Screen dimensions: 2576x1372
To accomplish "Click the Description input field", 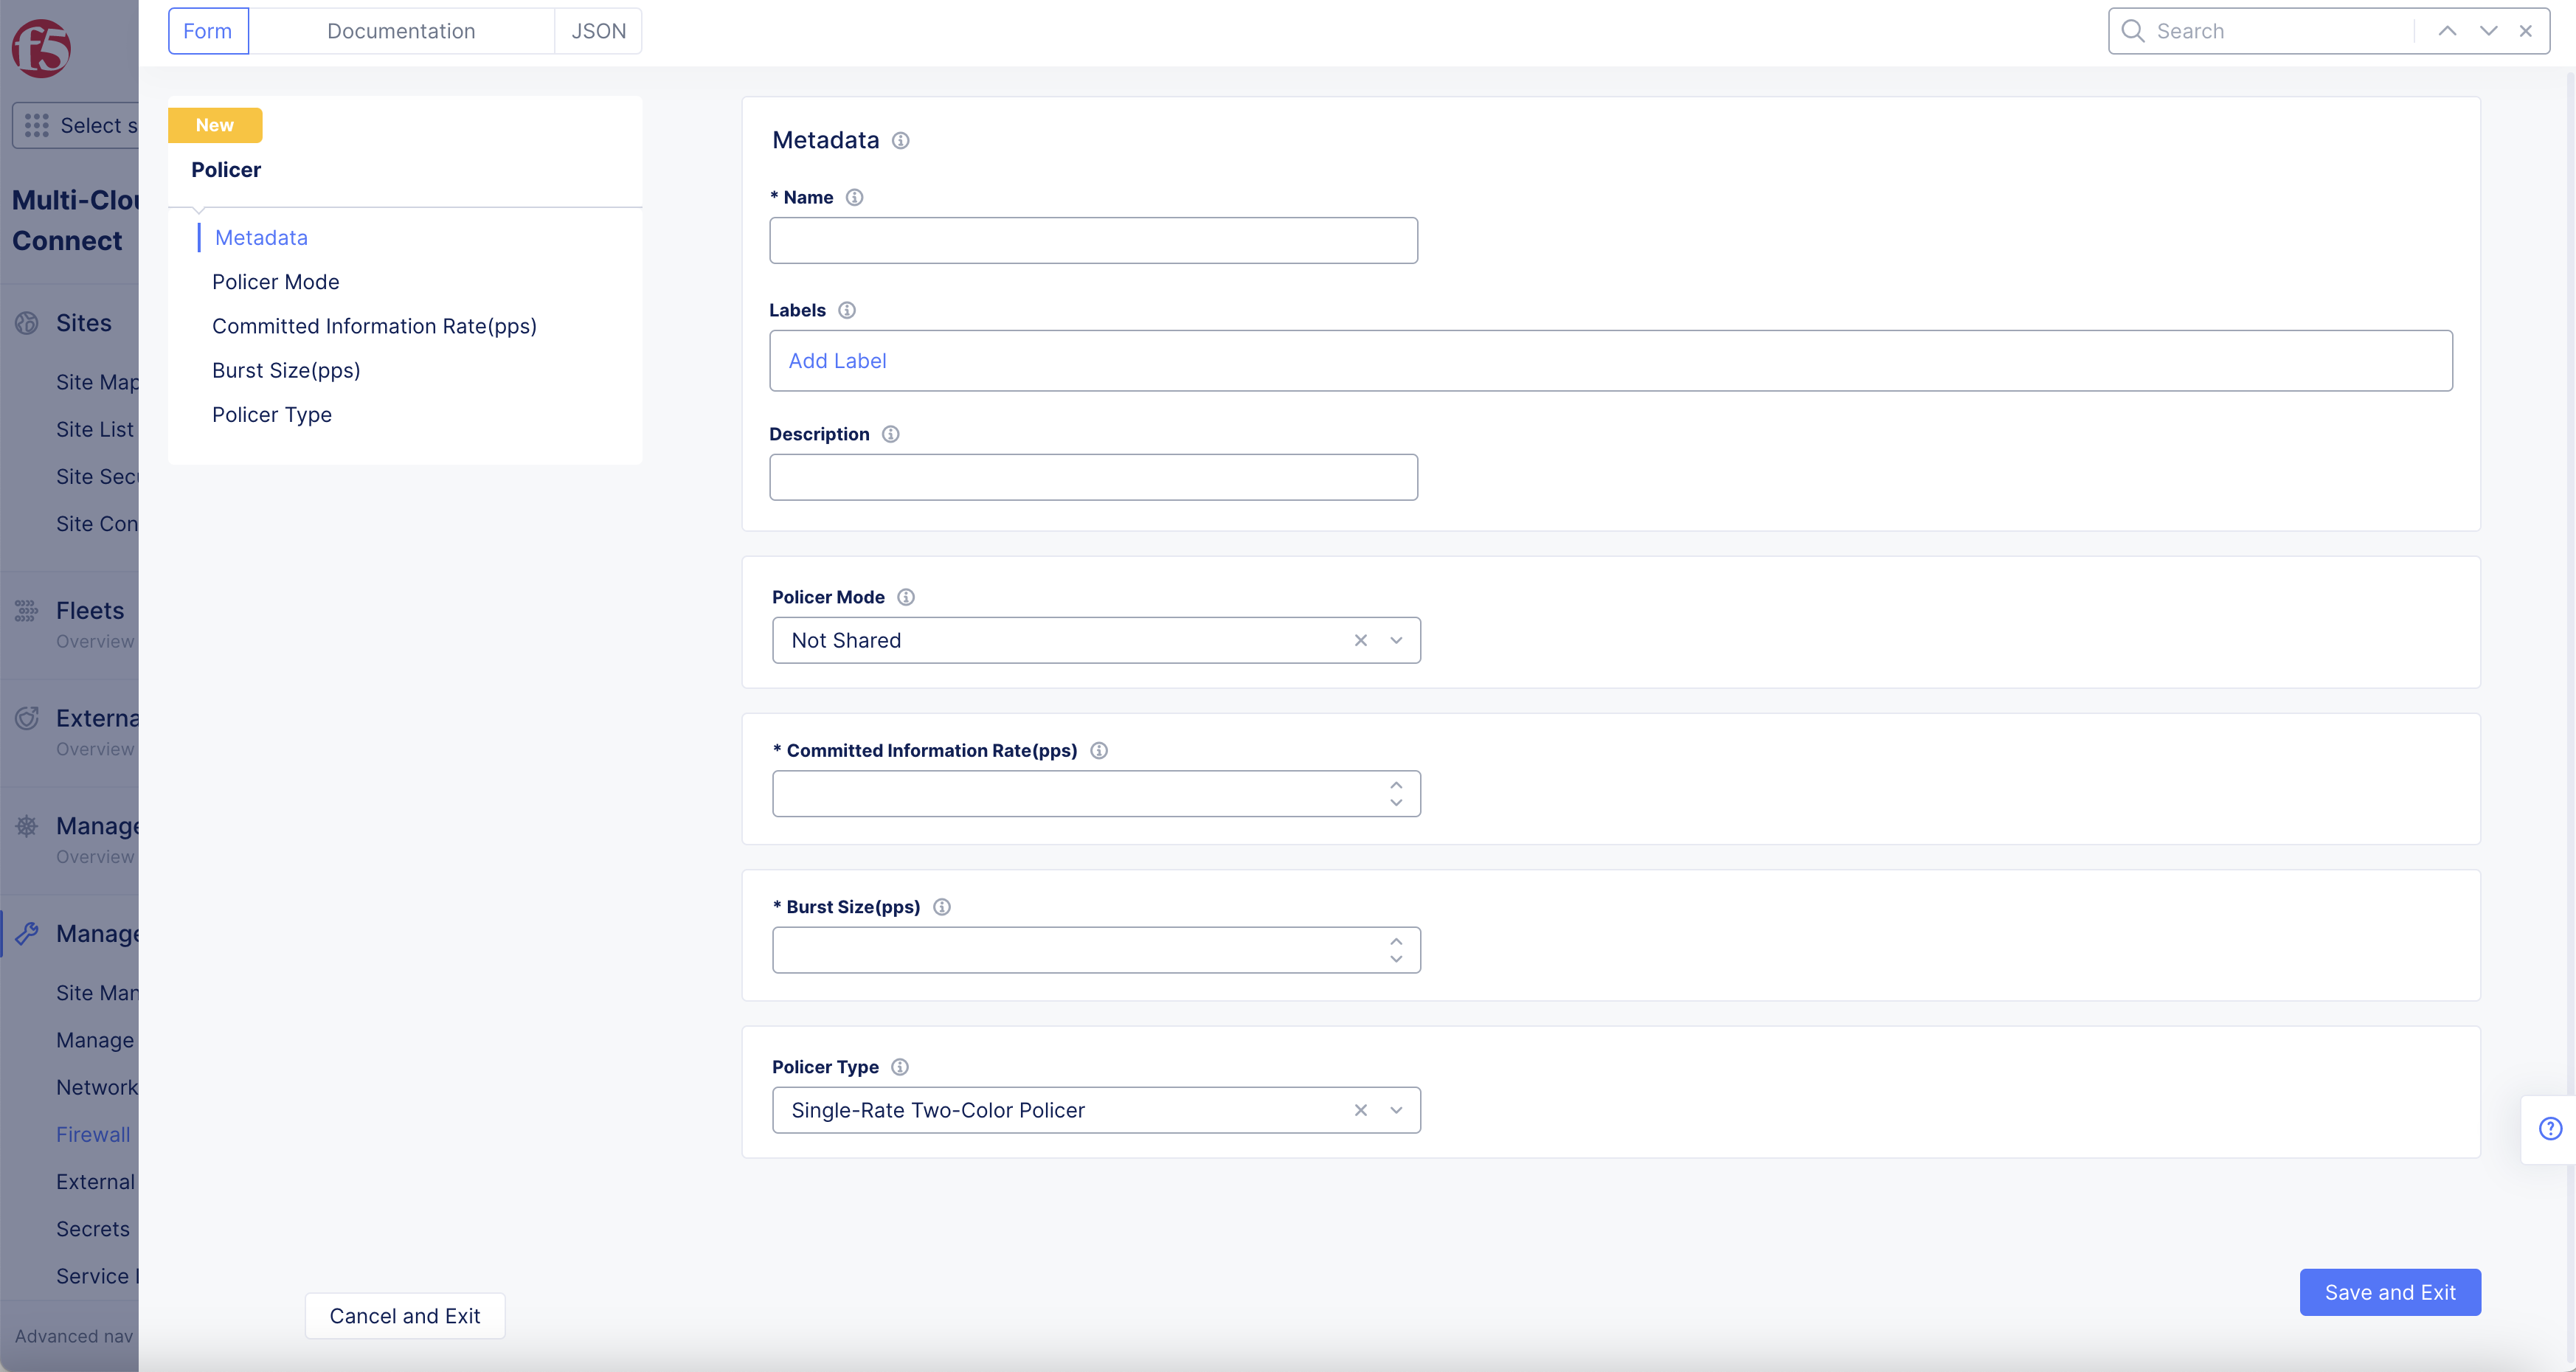I will tap(1093, 477).
